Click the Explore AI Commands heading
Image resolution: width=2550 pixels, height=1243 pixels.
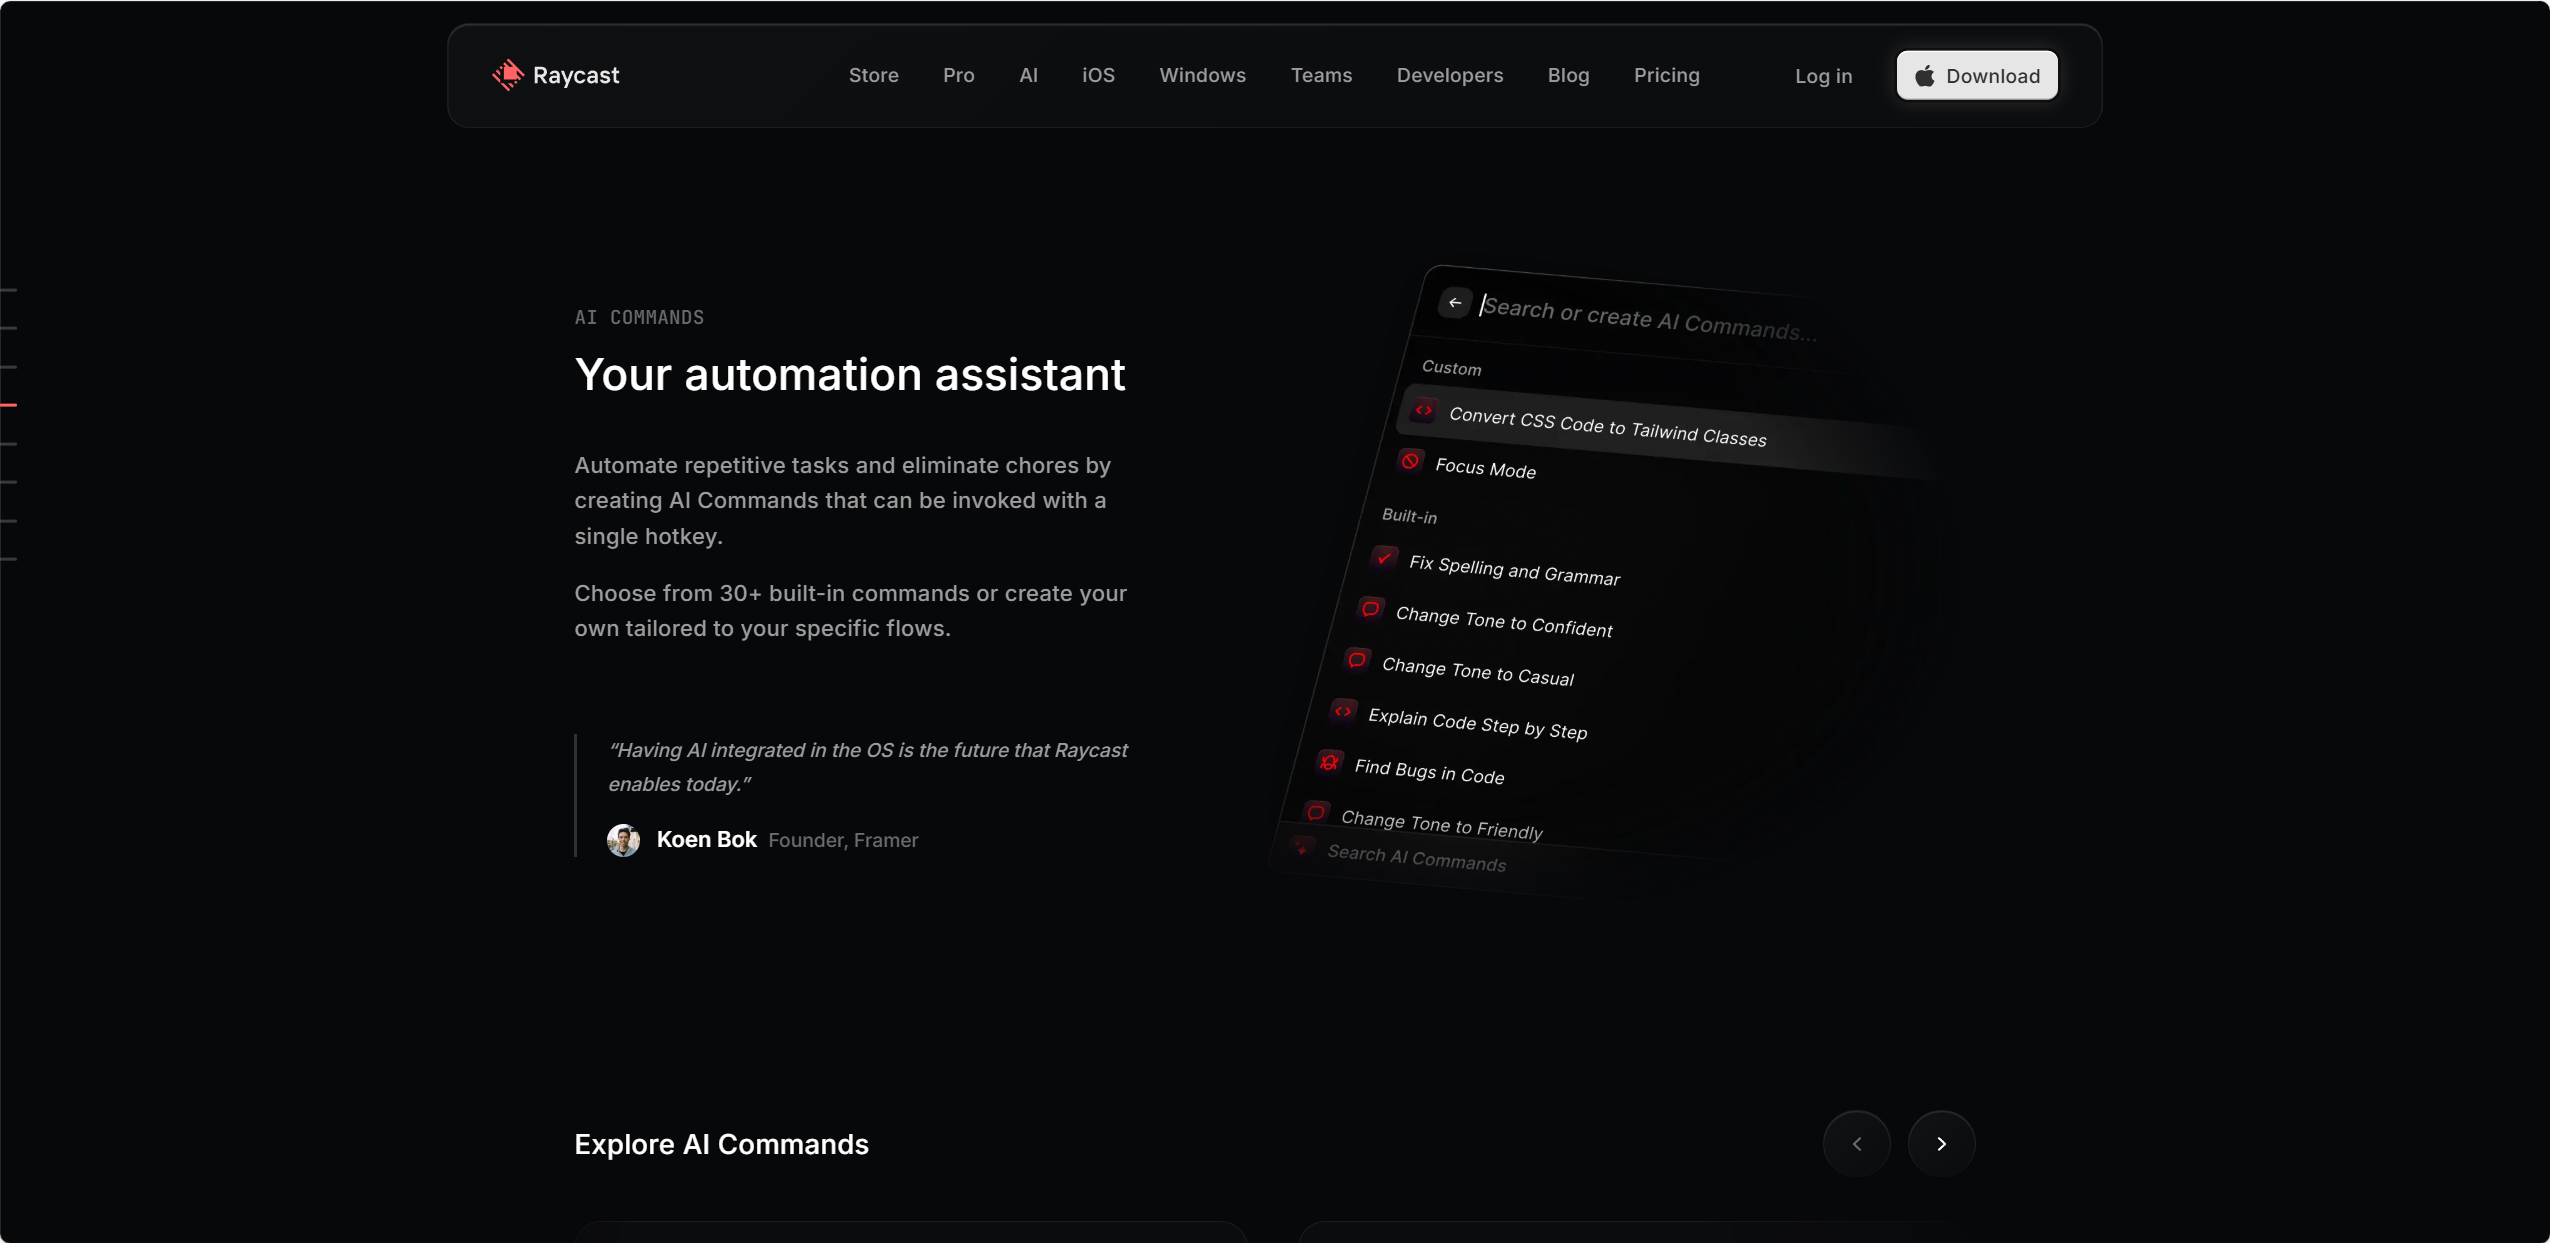tap(721, 1144)
